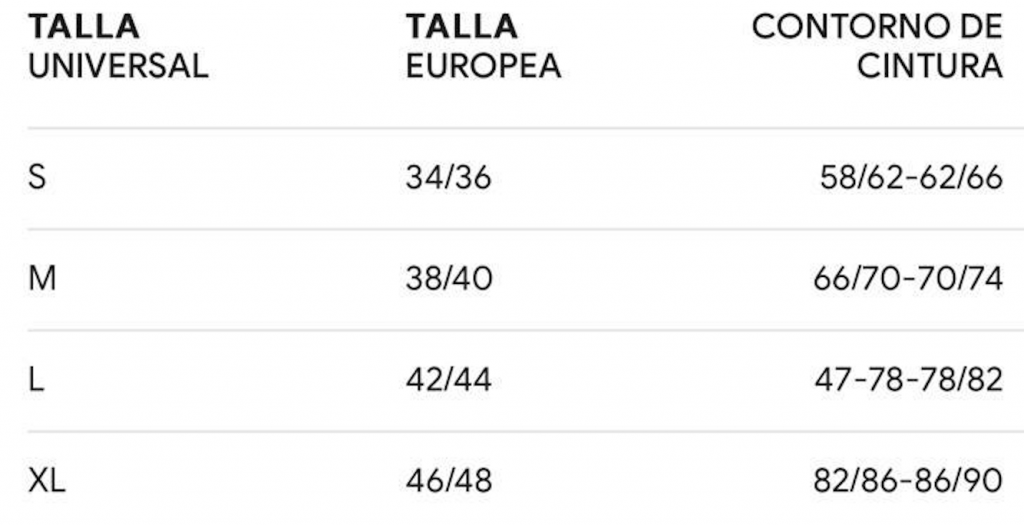Click European size 42/44
This screenshot has width=1024, height=525.
point(448,380)
